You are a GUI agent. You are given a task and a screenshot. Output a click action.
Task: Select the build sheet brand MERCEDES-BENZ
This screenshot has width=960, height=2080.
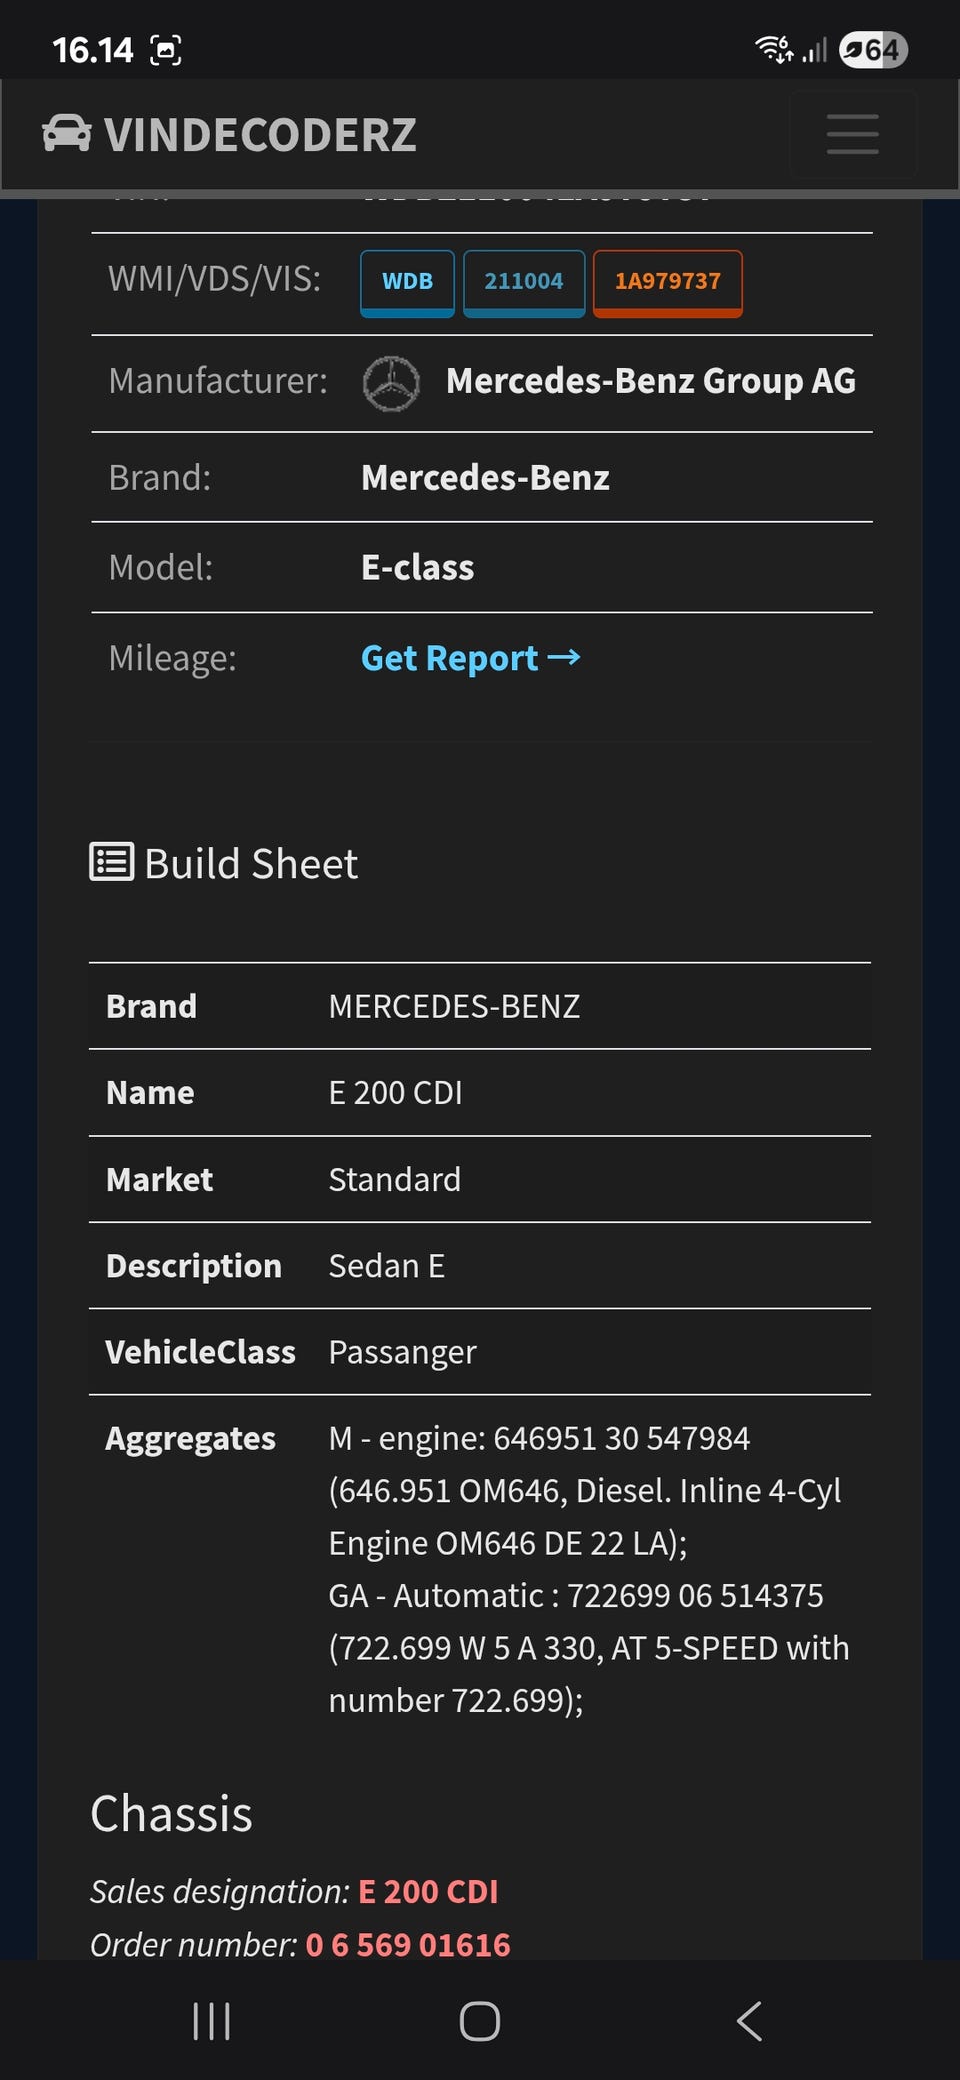coord(454,1006)
